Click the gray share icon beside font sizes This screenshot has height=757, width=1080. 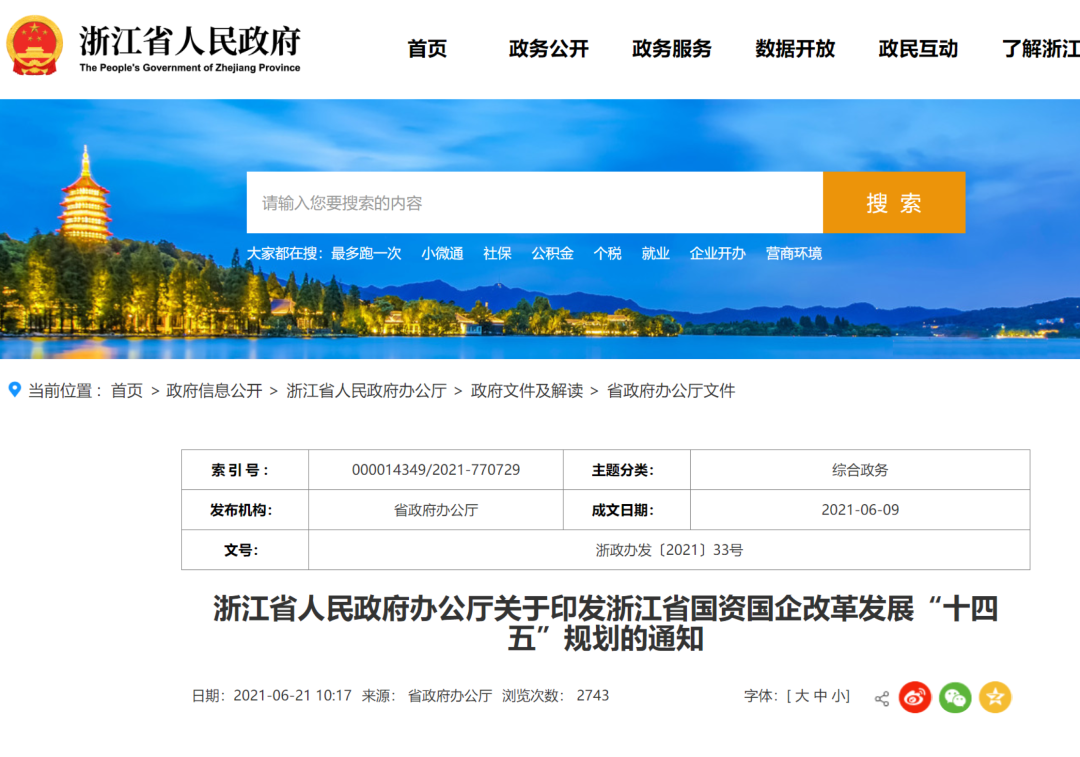click(881, 698)
